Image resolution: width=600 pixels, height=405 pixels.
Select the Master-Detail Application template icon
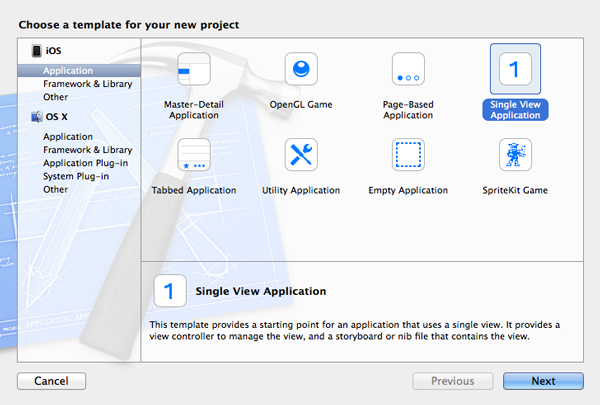pos(194,71)
